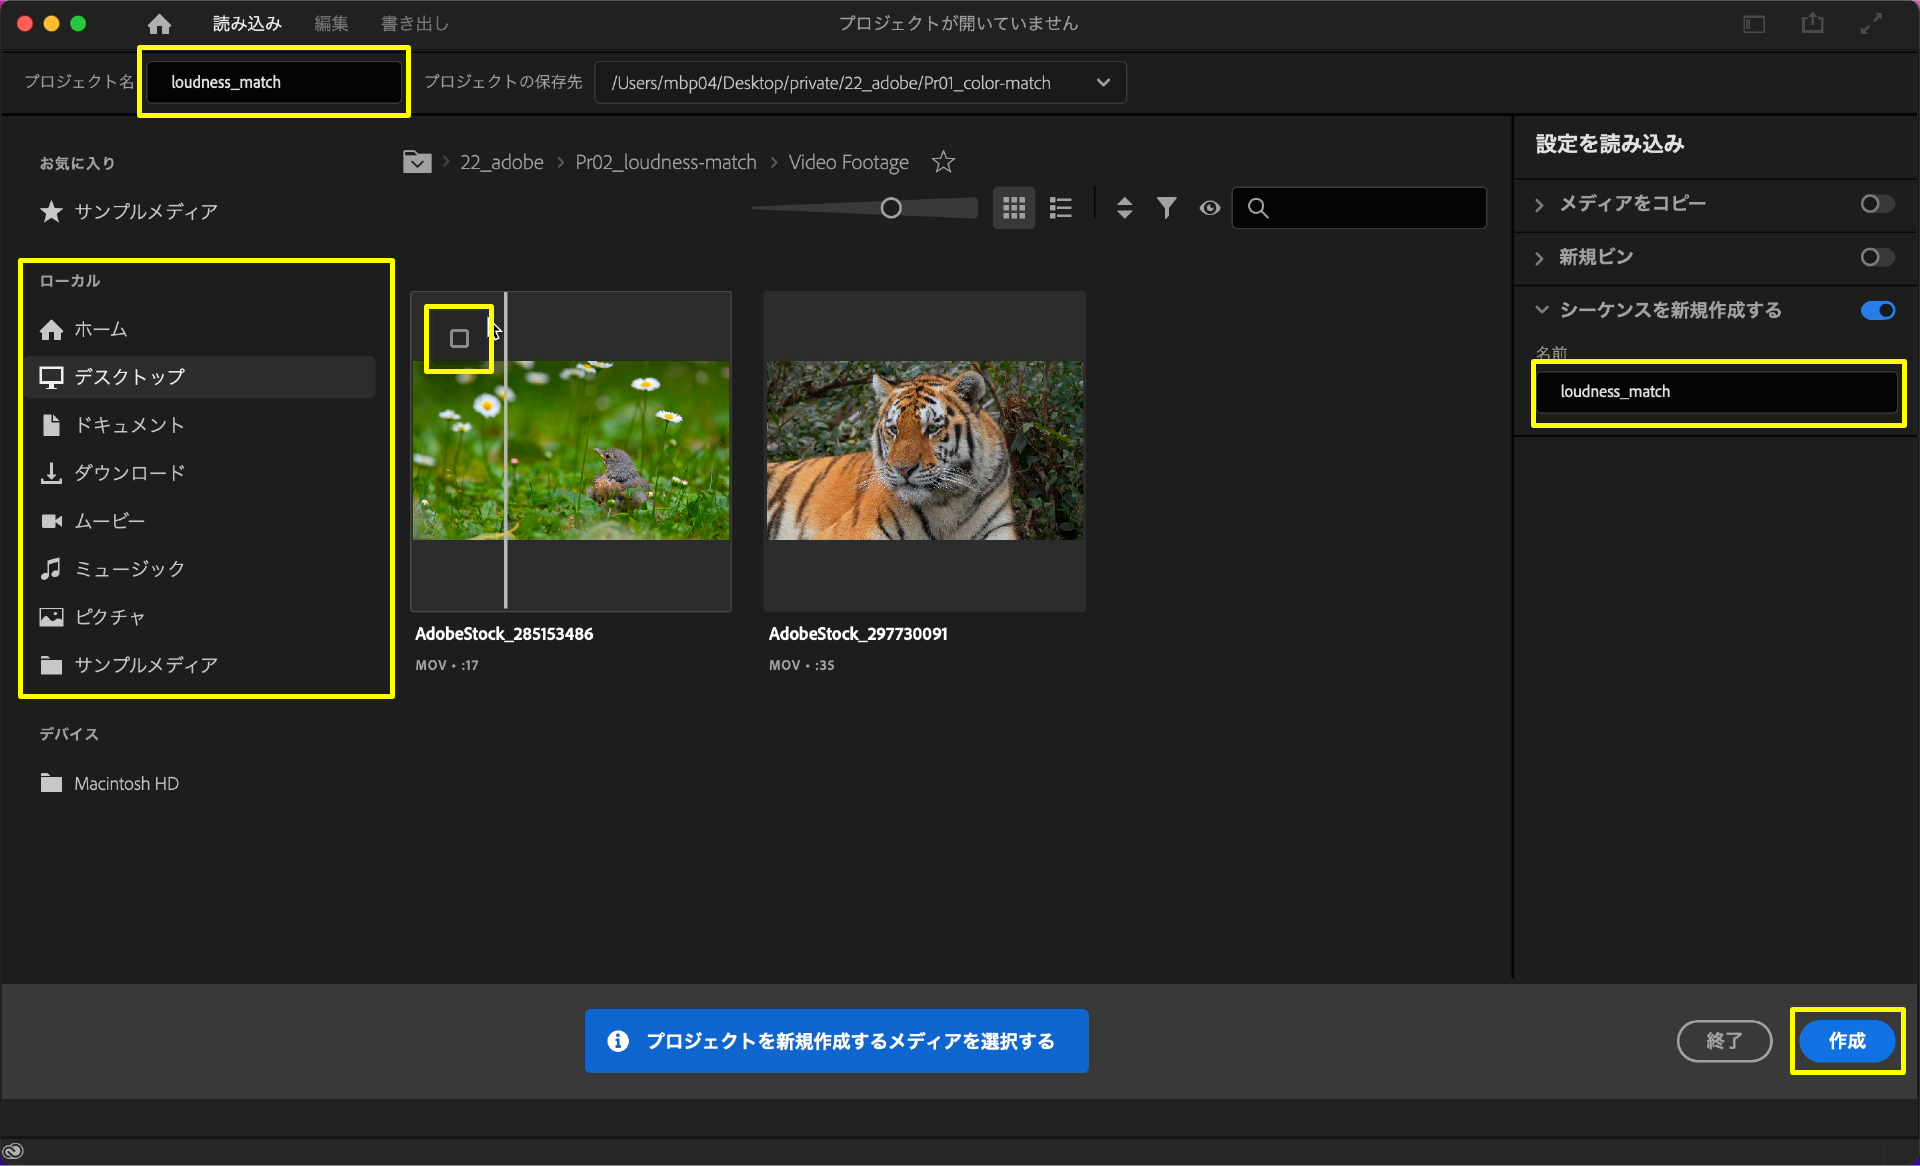
Task: Add Video Footage folder to favorites star
Action: pyautogui.click(x=943, y=162)
